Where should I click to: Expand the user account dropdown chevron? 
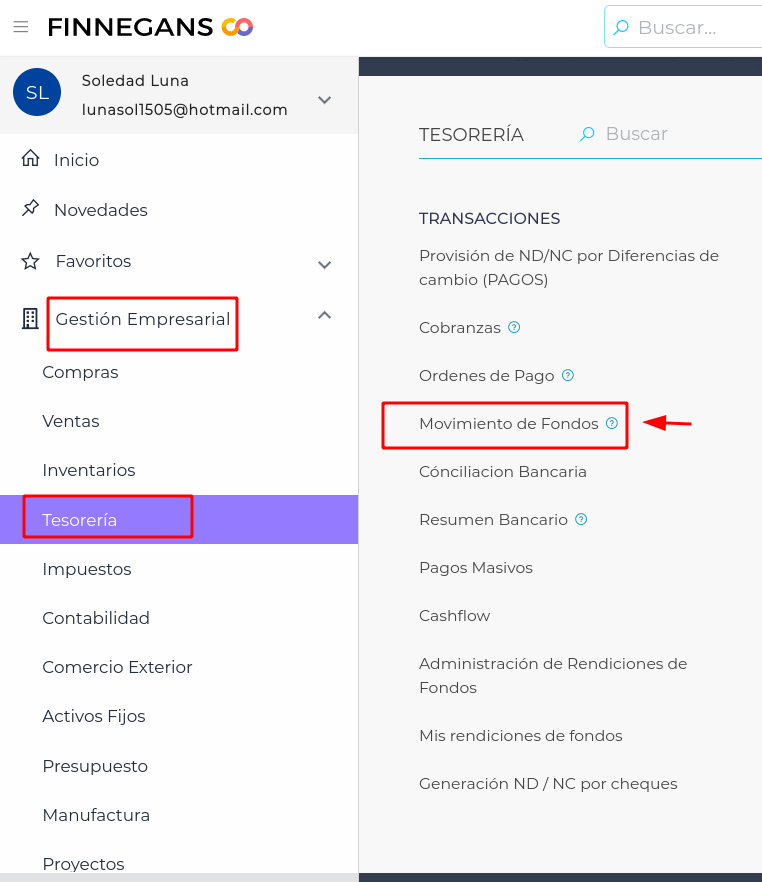pyautogui.click(x=324, y=100)
